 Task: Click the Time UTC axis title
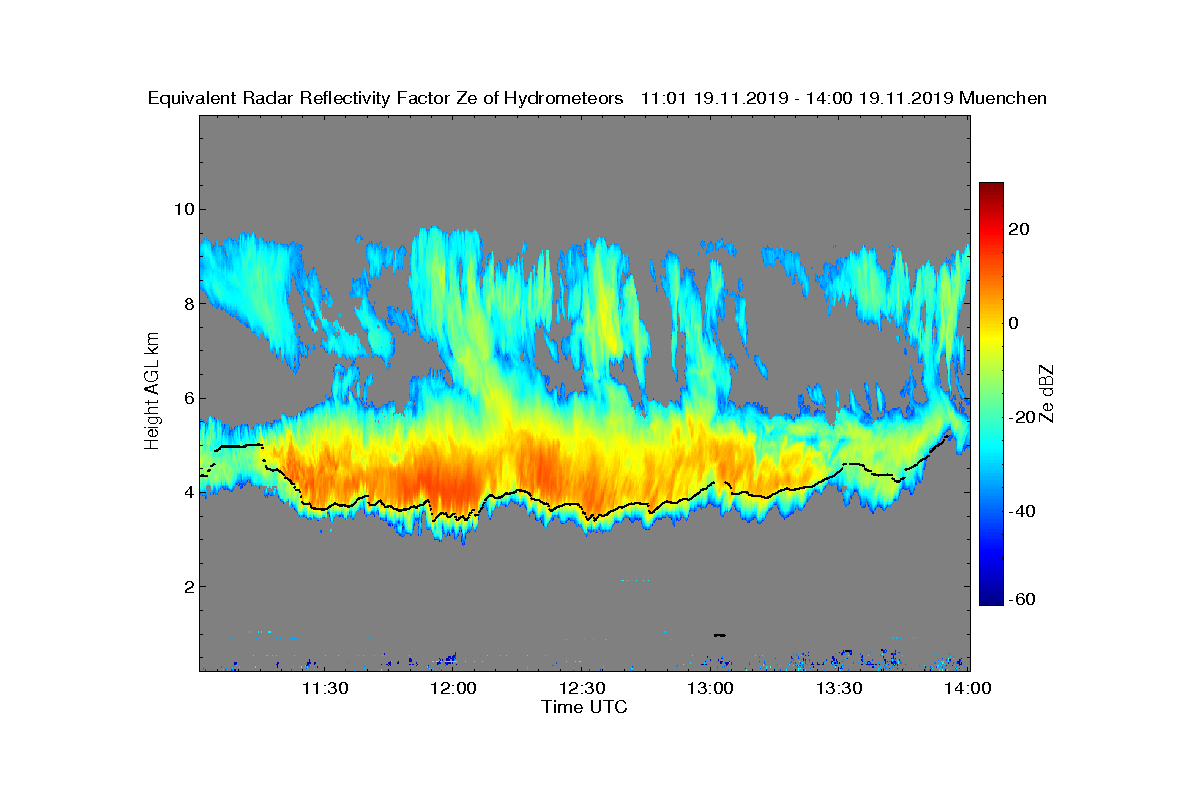point(585,707)
